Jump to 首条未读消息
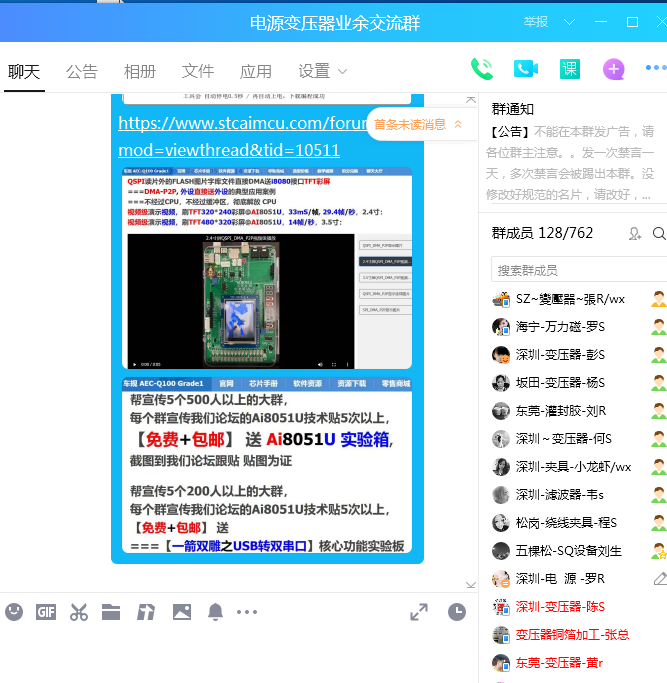Image resolution: width=667 pixels, height=683 pixels. pyautogui.click(x=417, y=125)
